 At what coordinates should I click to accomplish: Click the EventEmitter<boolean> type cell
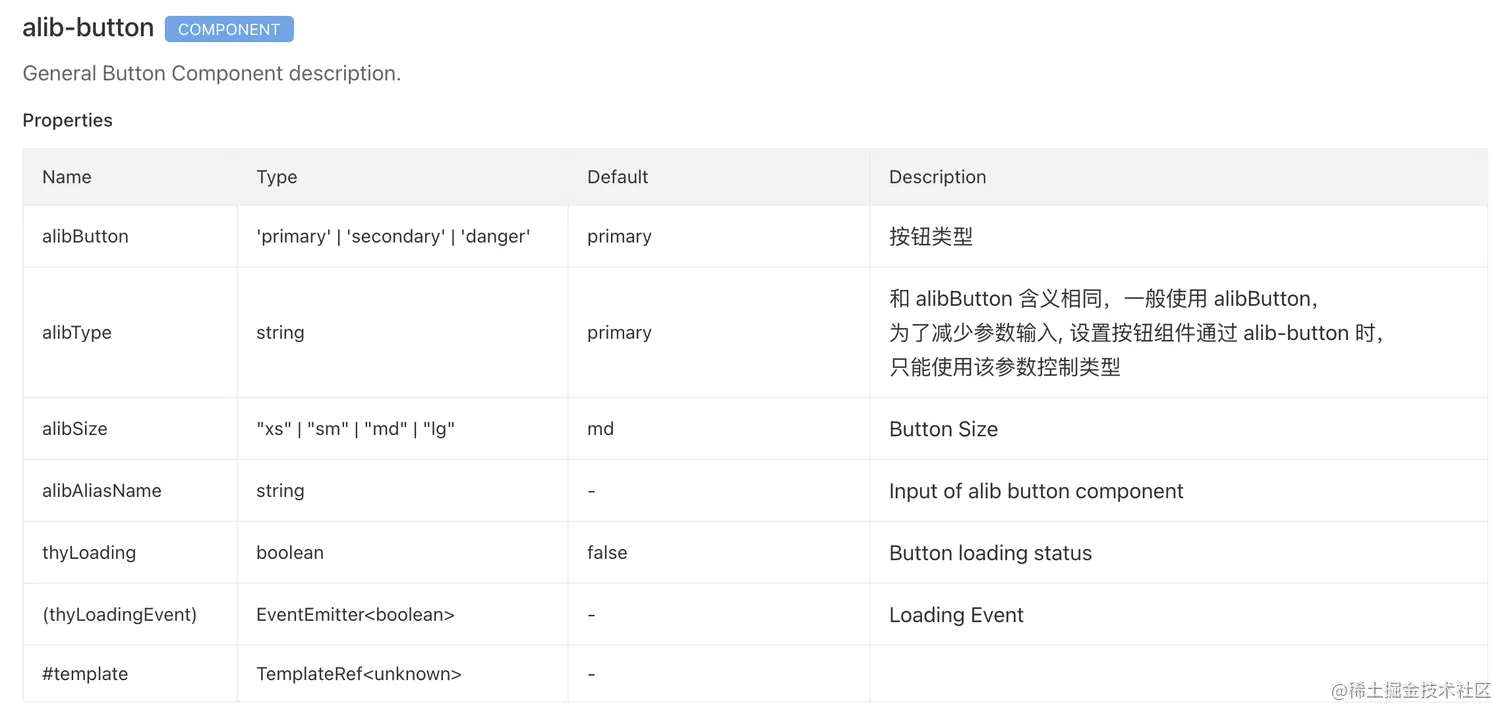[355, 614]
